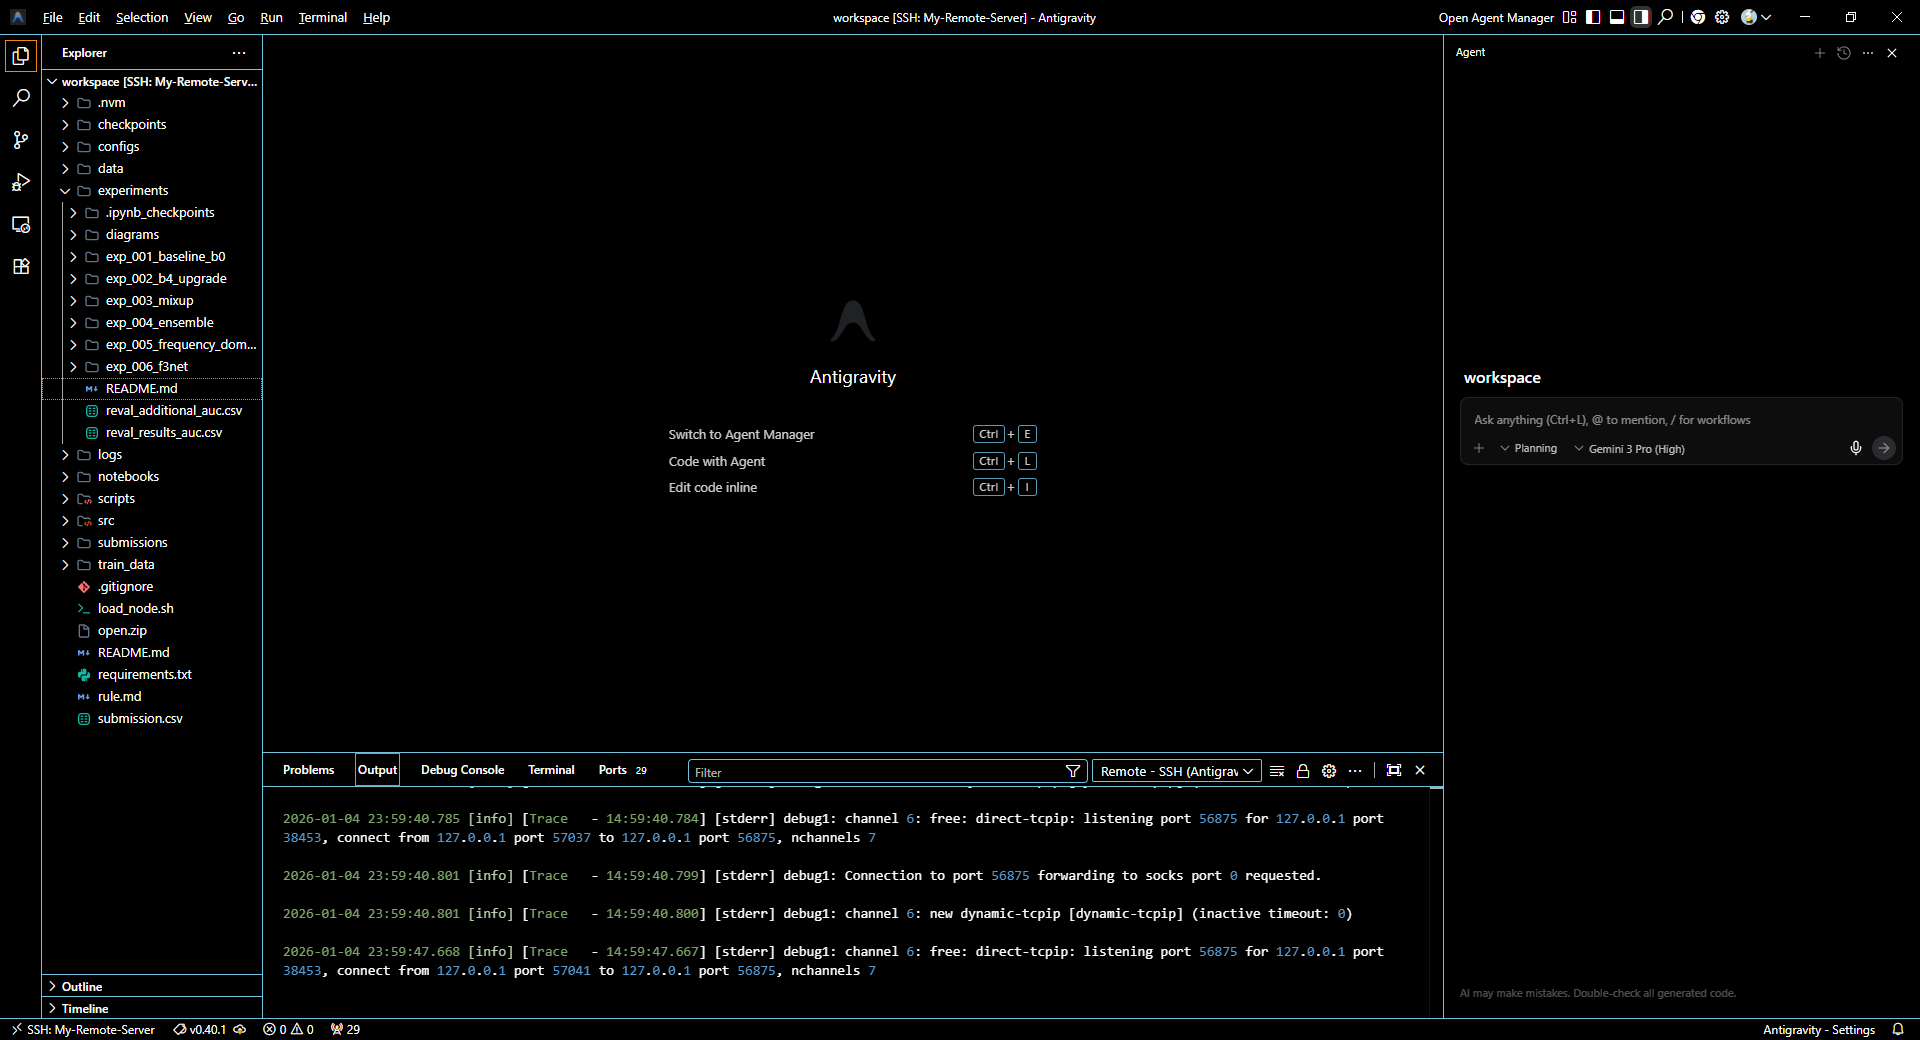1920x1040 pixels.
Task: Click Antigravity - Settings in status bar
Action: (1818, 1030)
